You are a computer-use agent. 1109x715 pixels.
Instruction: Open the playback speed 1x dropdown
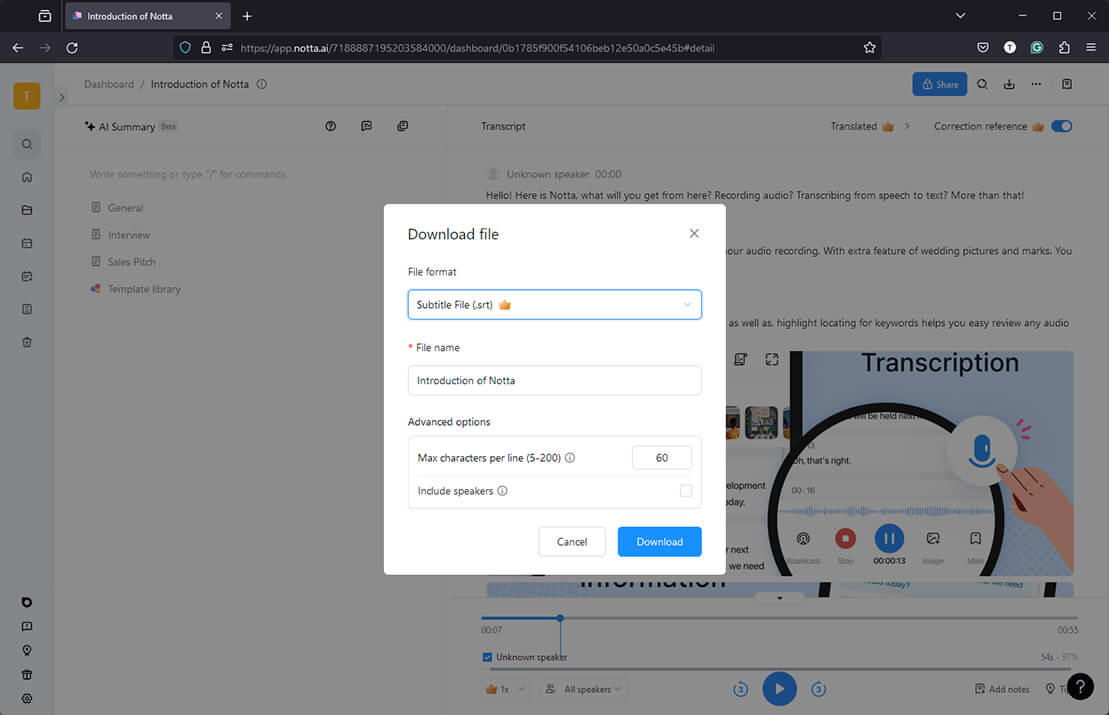[505, 689]
